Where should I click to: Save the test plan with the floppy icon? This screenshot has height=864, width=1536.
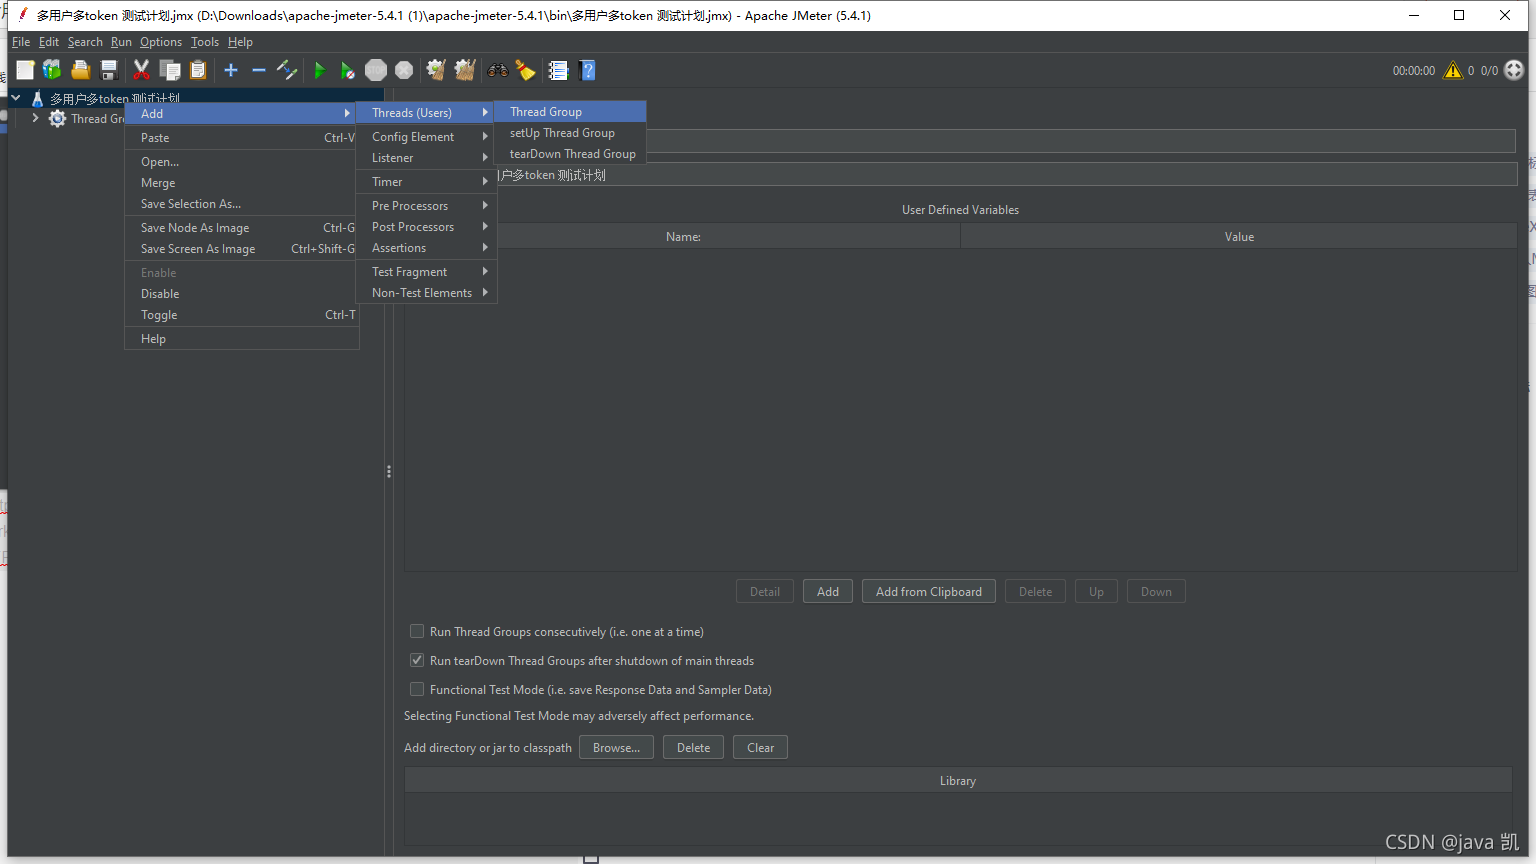pos(109,70)
